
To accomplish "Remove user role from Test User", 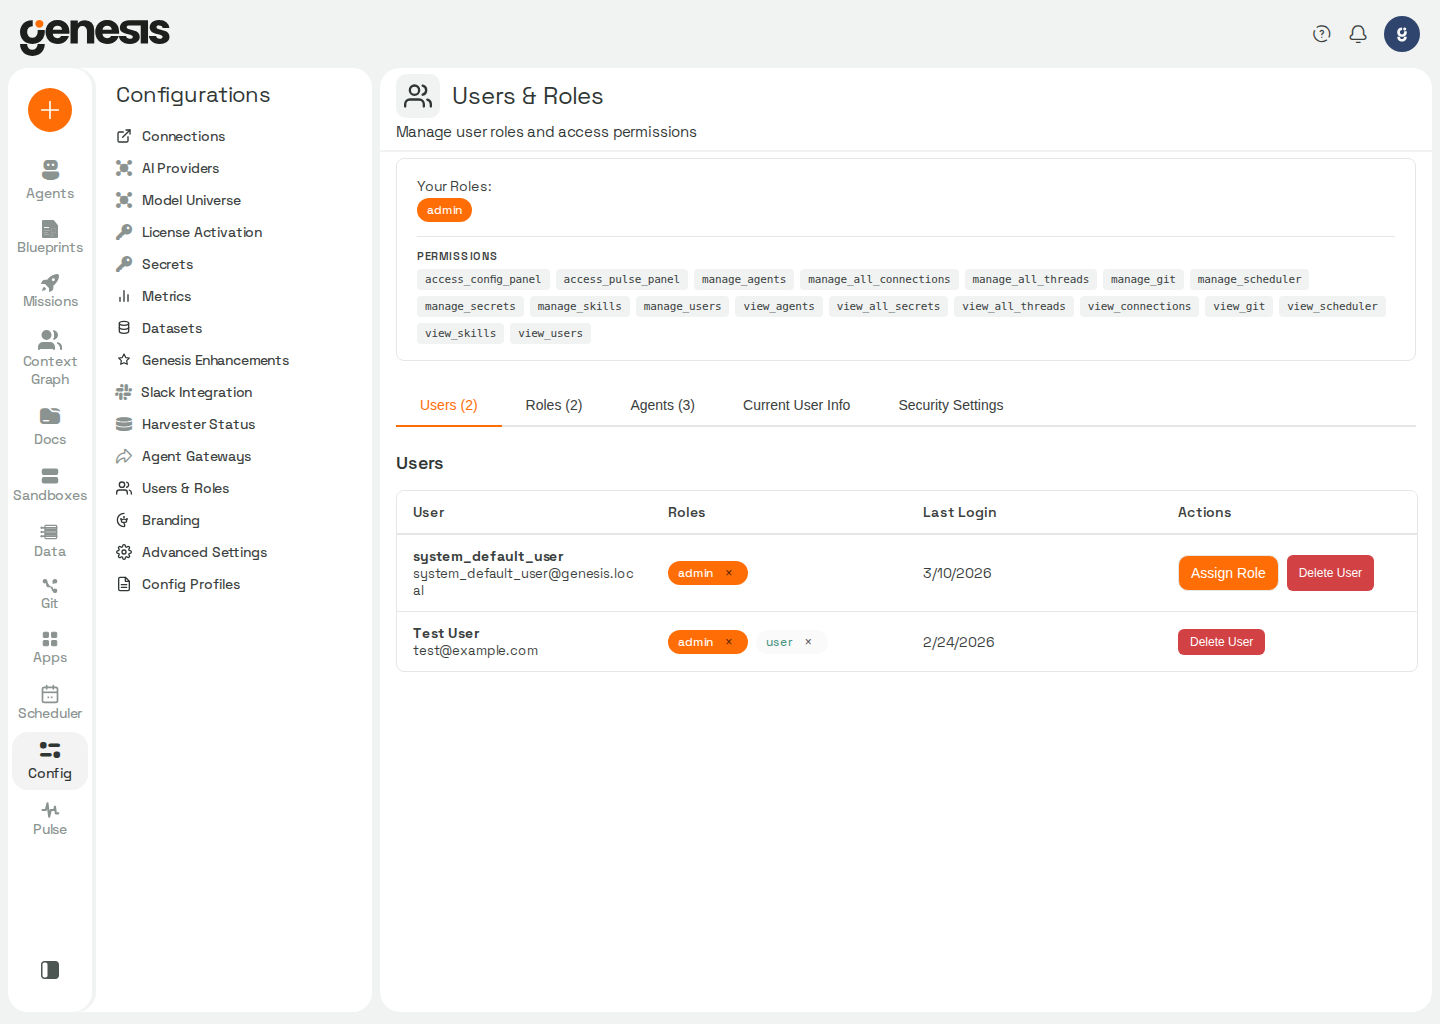I will pyautogui.click(x=809, y=642).
